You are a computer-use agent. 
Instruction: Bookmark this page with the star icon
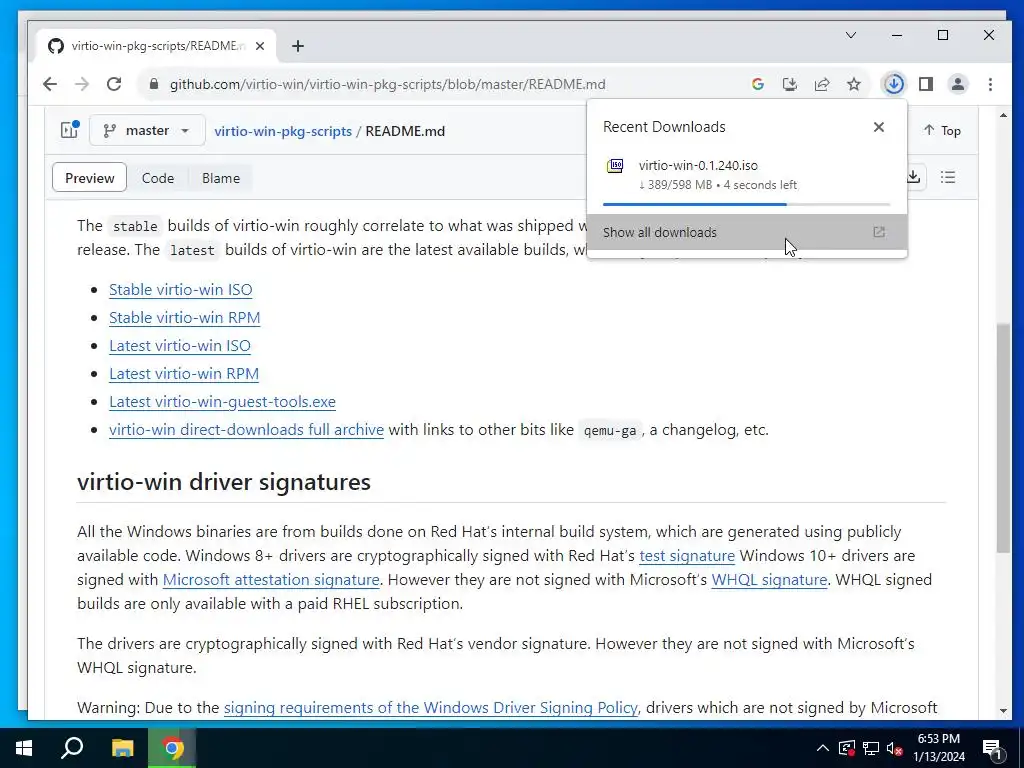tap(854, 84)
